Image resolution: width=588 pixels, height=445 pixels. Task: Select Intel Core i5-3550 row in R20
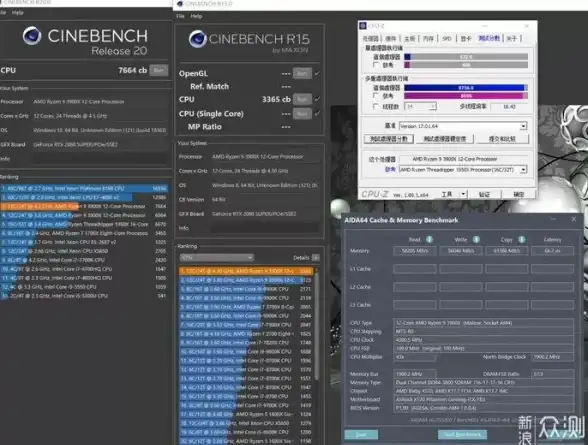[x=84, y=287]
